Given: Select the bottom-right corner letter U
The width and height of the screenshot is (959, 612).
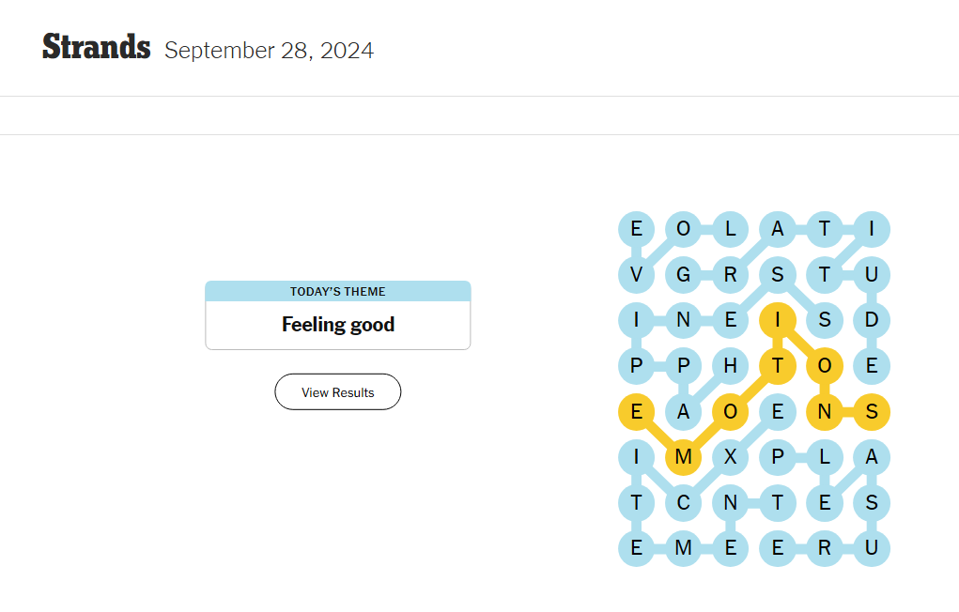Looking at the screenshot, I should coord(871,548).
